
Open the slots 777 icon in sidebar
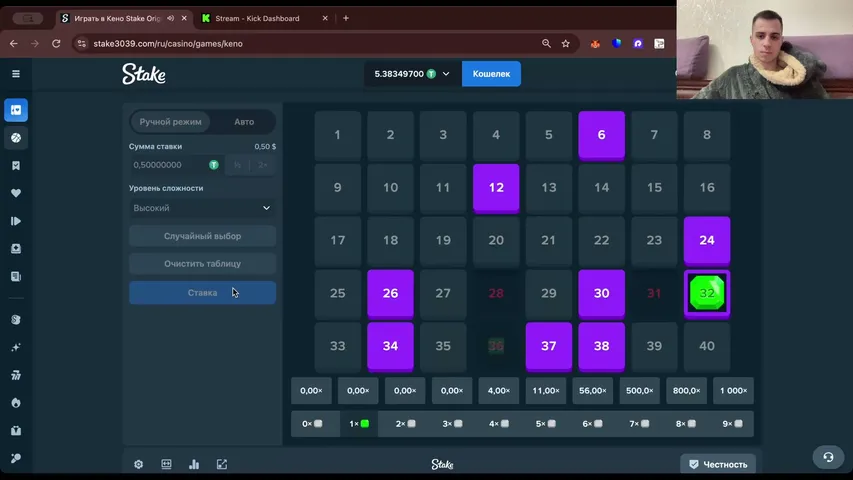16,375
